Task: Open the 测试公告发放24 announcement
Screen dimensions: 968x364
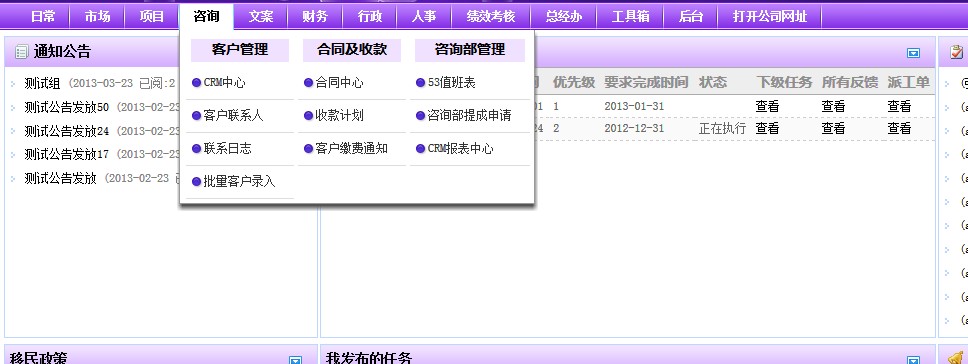Action: (67, 131)
